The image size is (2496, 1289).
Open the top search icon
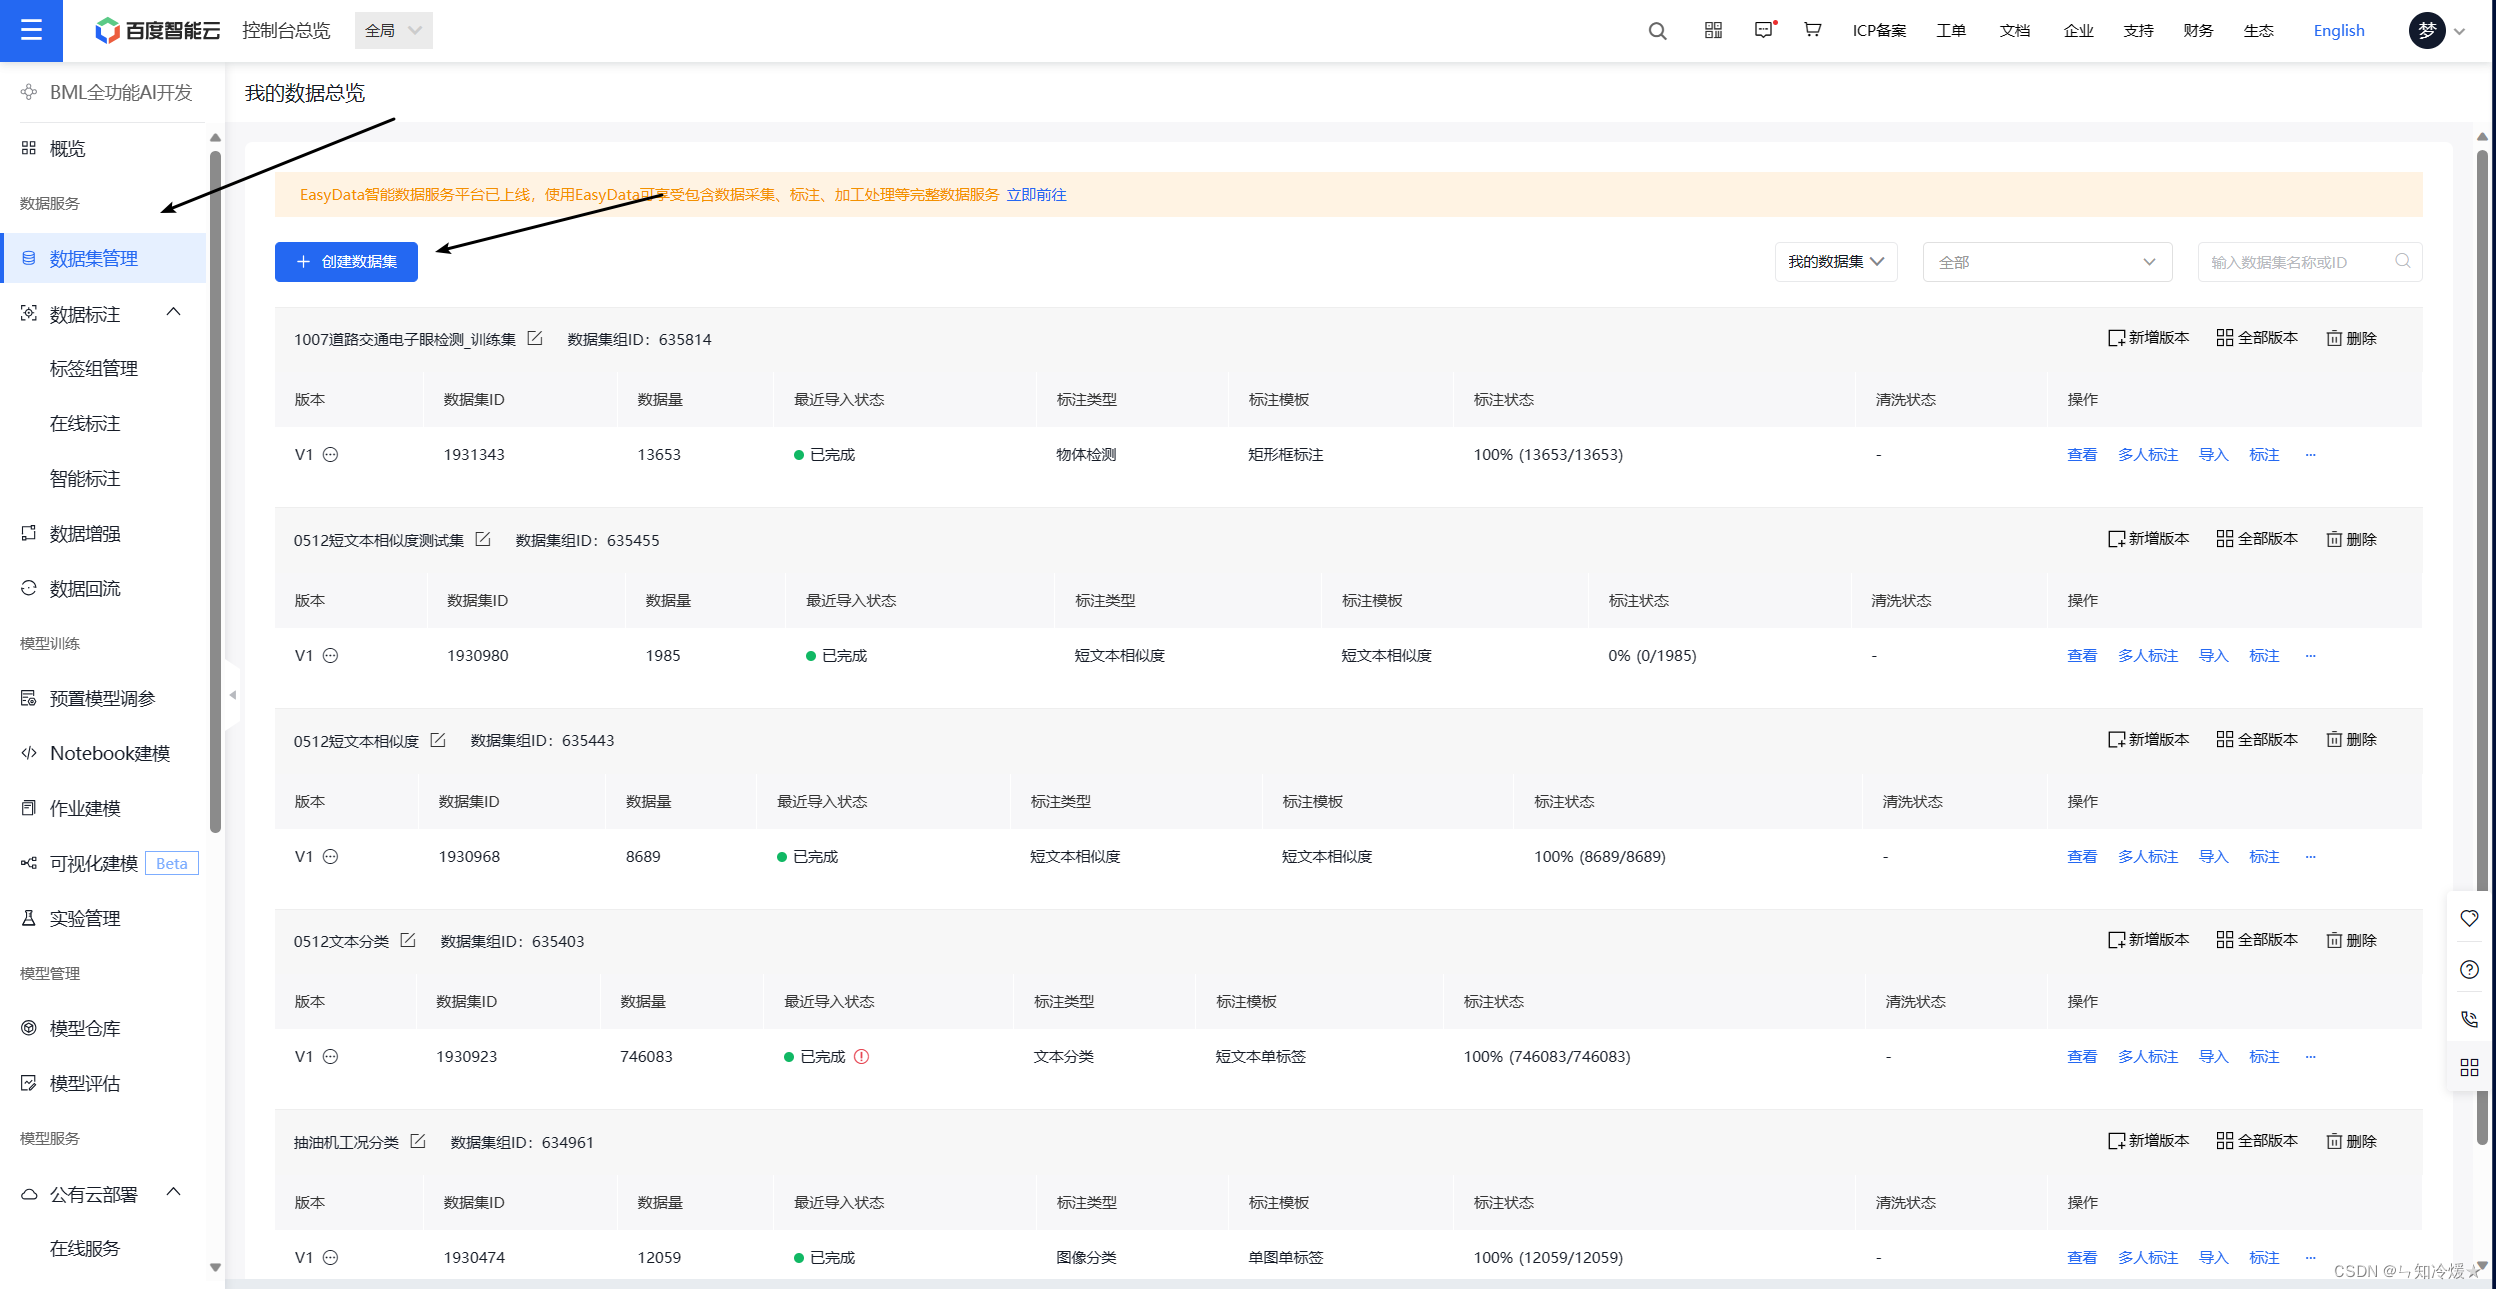click(x=1657, y=31)
